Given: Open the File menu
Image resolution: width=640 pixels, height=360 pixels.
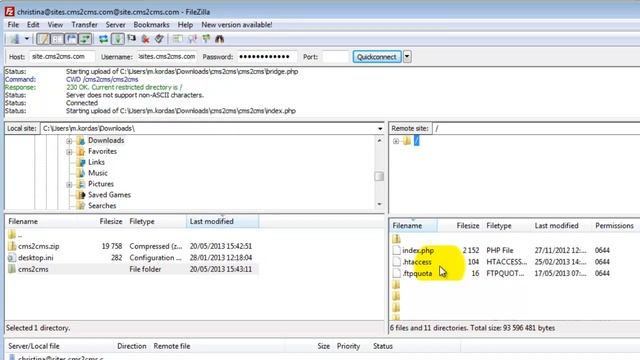Looking at the screenshot, I should [x=13, y=25].
